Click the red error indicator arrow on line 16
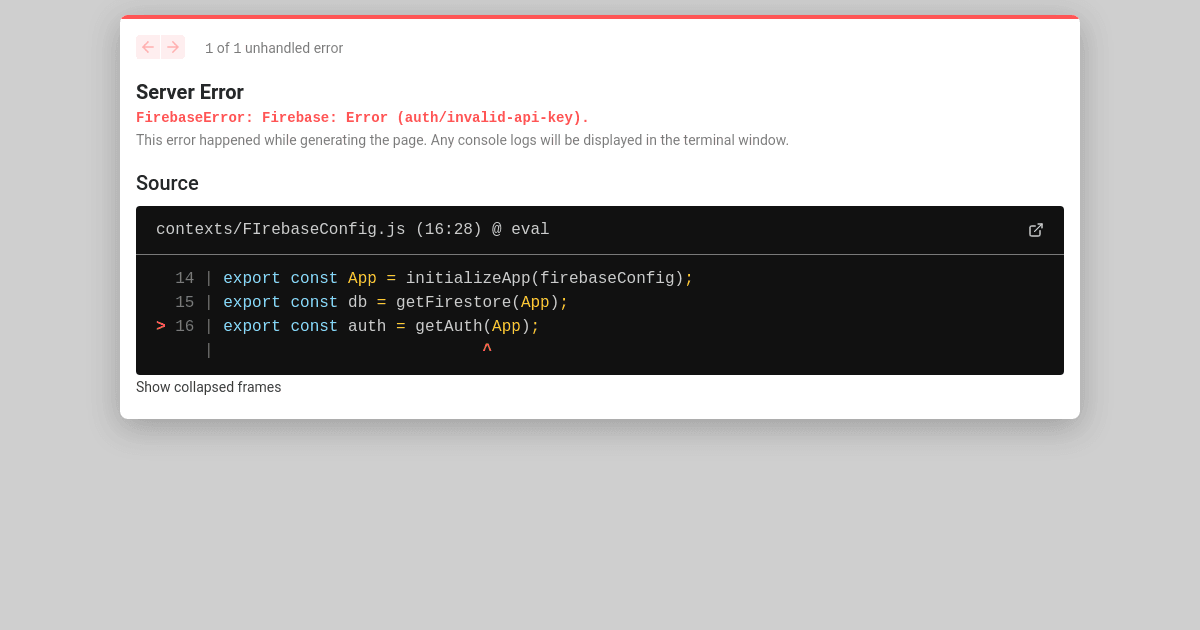Image resolution: width=1200 pixels, height=630 pixels. [160, 325]
